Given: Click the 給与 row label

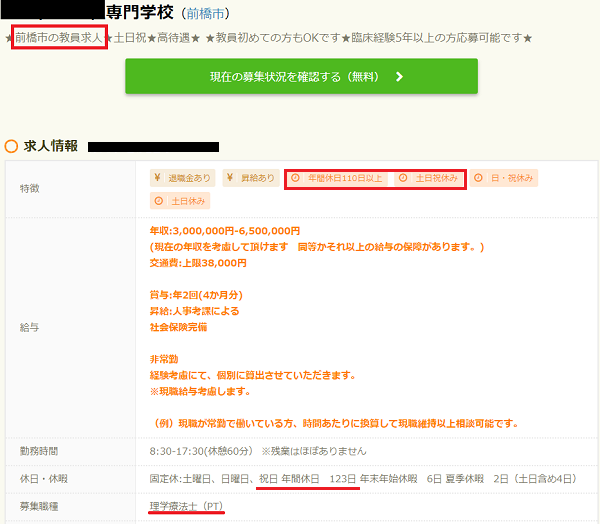Looking at the screenshot, I should point(29,328).
